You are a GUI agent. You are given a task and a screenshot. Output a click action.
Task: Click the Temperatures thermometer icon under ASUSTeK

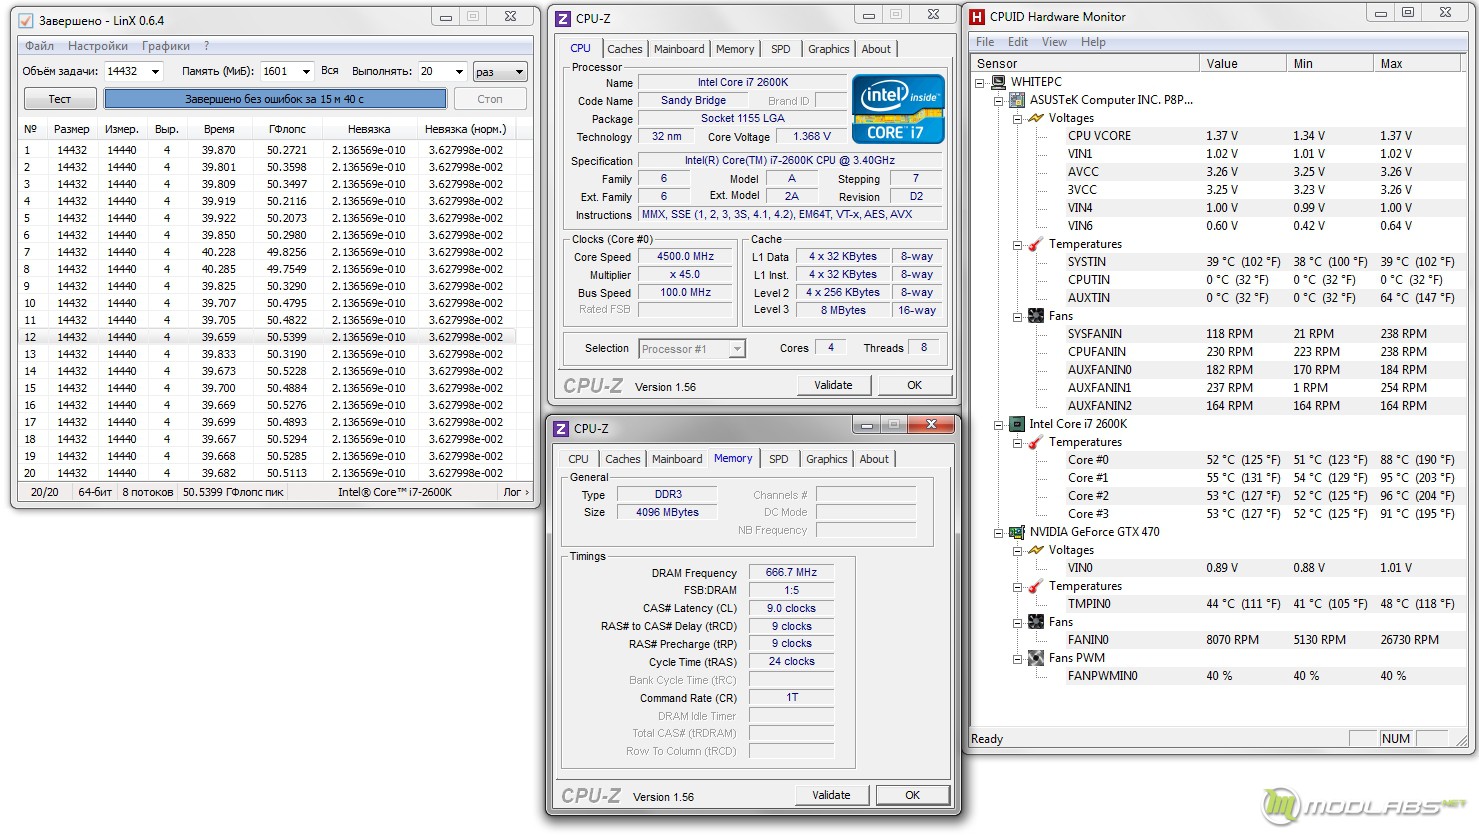pos(1036,244)
